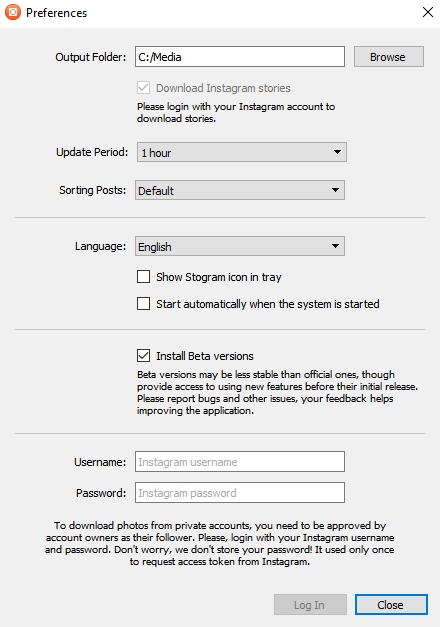Click the Instagram username field
The width and height of the screenshot is (440, 627).
240,461
